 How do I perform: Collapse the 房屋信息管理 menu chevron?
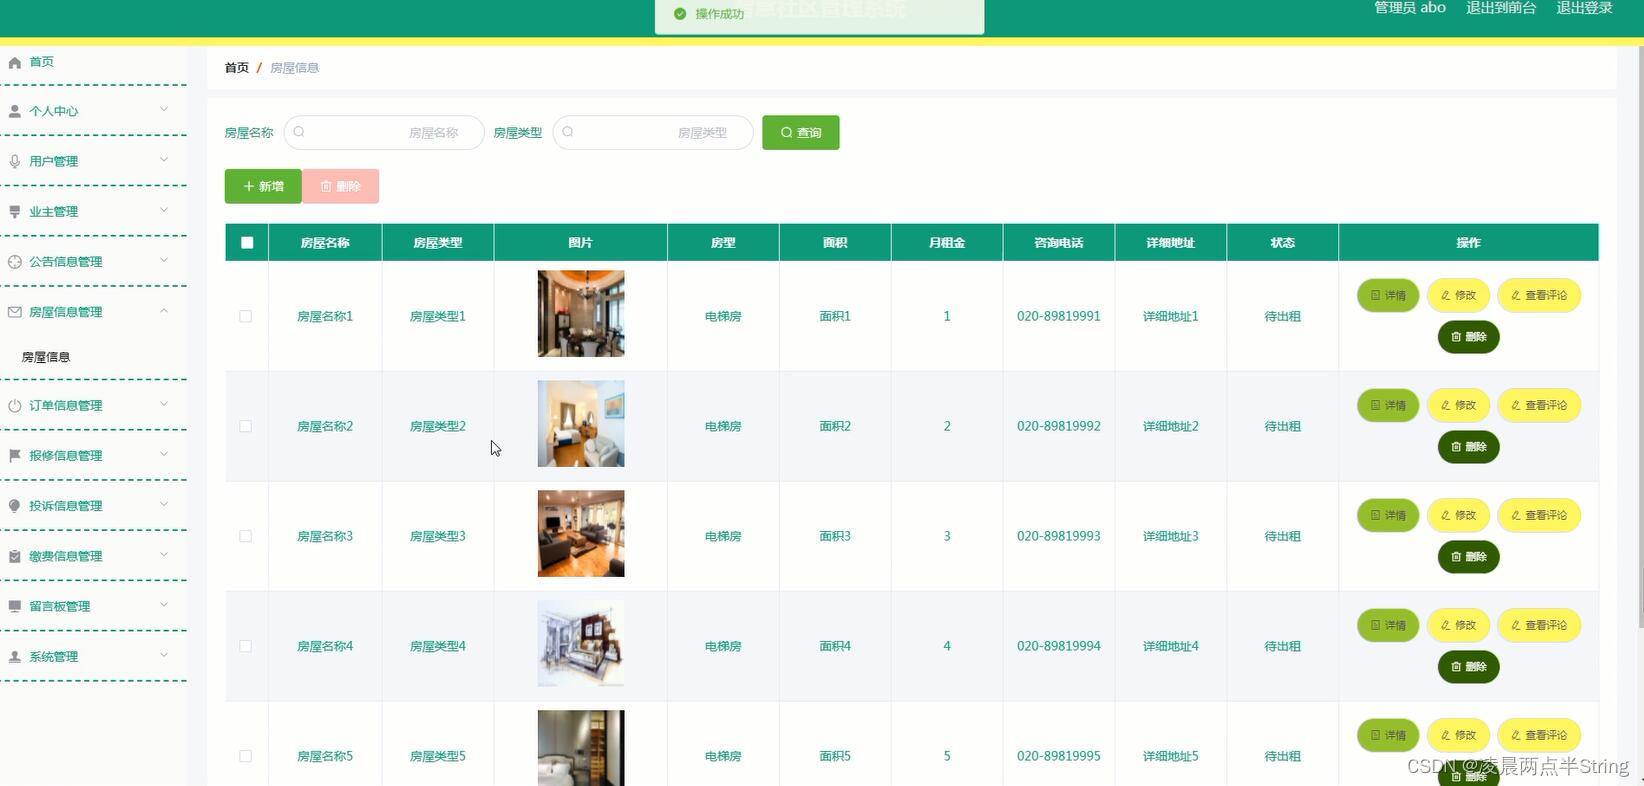pyautogui.click(x=164, y=310)
